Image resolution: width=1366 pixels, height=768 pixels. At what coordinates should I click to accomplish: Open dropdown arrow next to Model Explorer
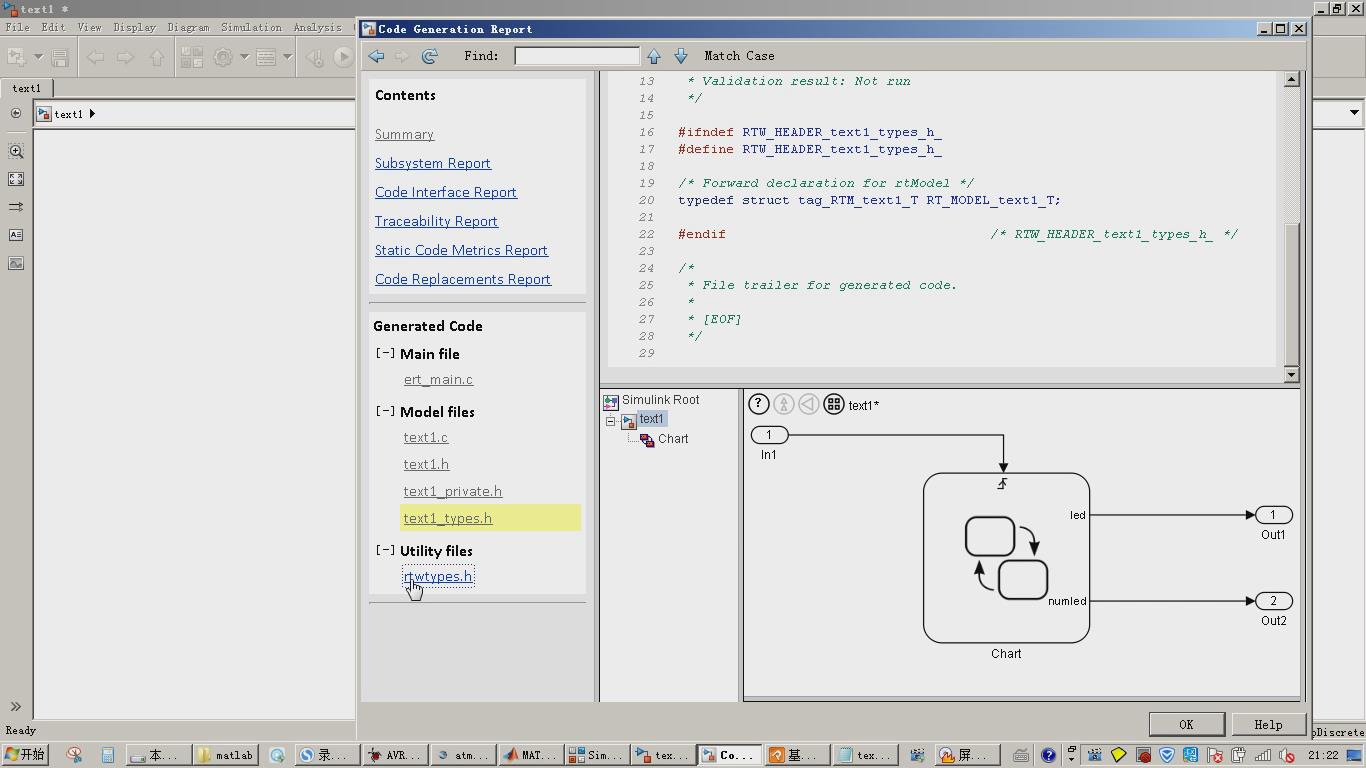287,57
